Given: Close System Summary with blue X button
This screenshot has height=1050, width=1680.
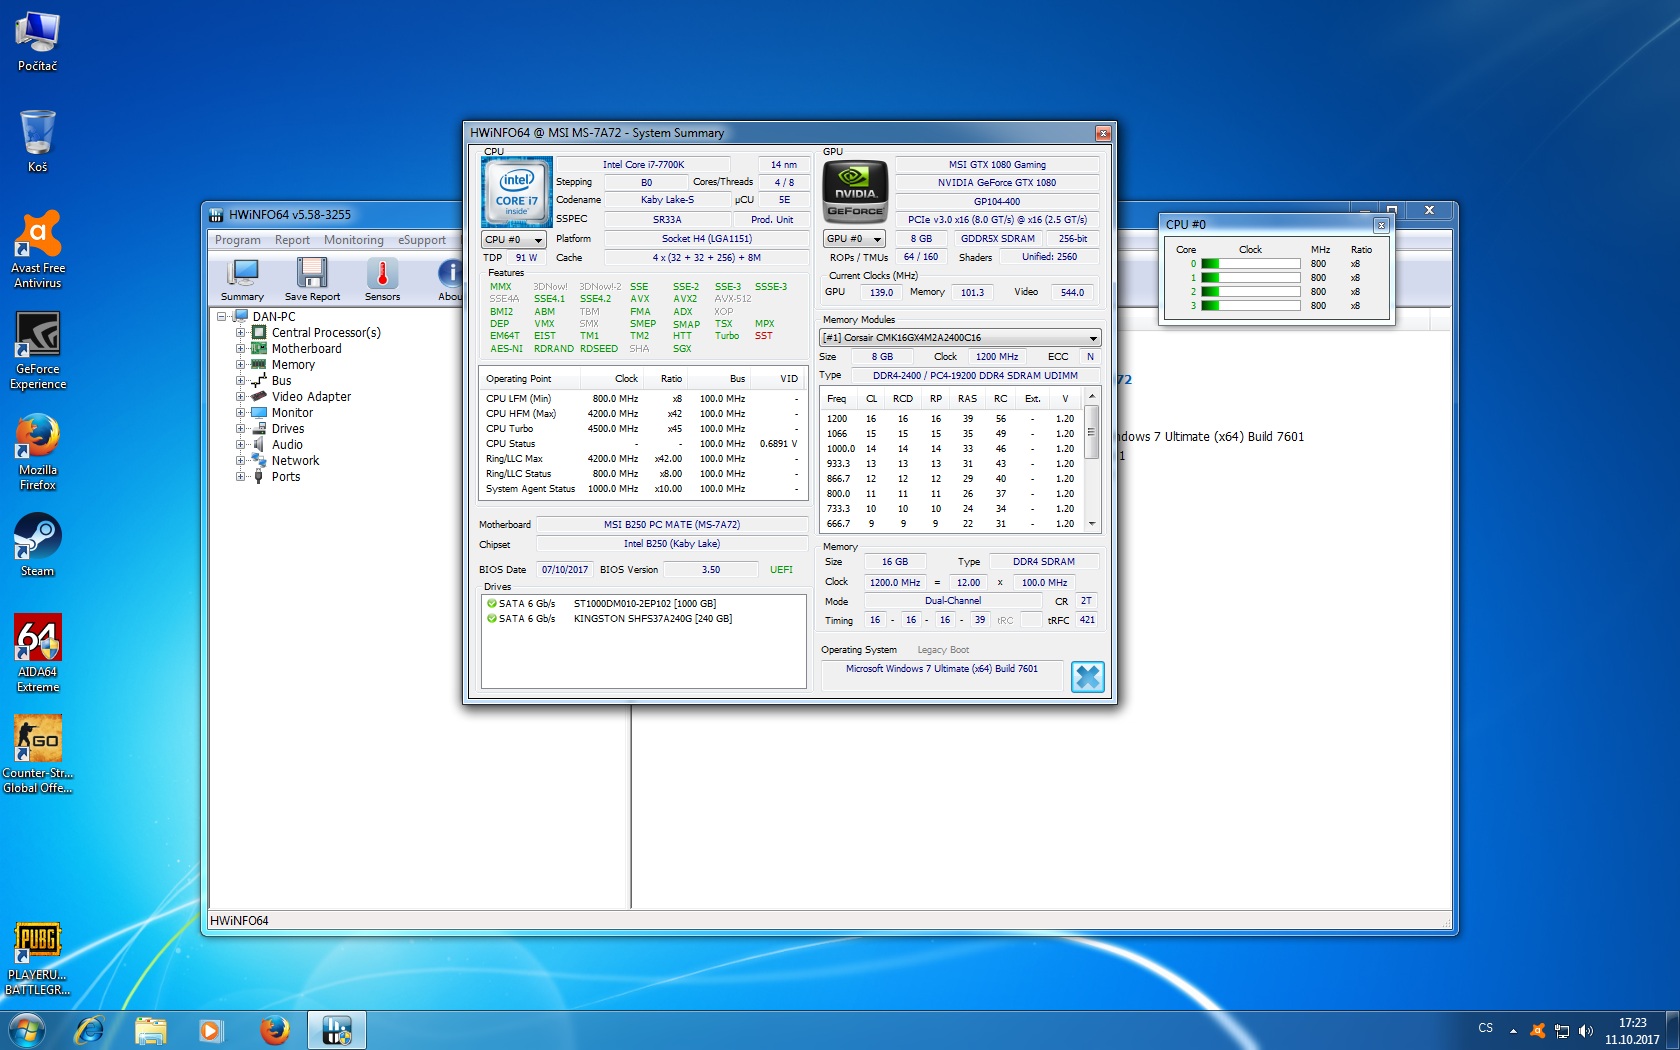Looking at the screenshot, I should [1087, 677].
